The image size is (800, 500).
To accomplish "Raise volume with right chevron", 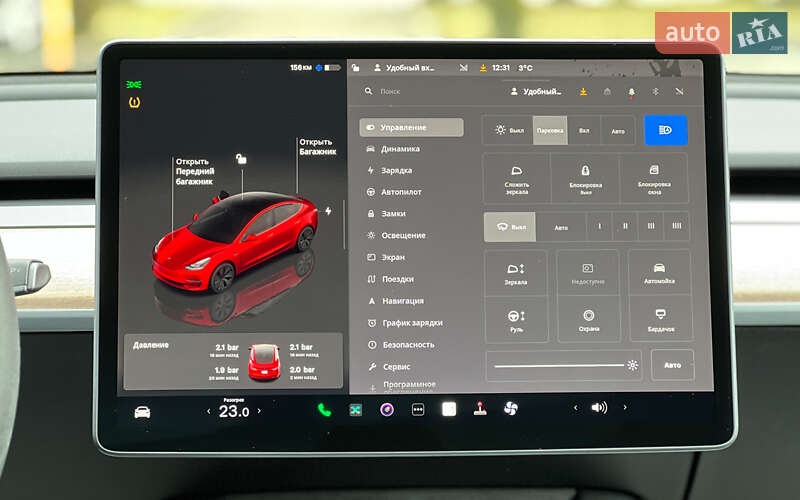I will [624, 407].
